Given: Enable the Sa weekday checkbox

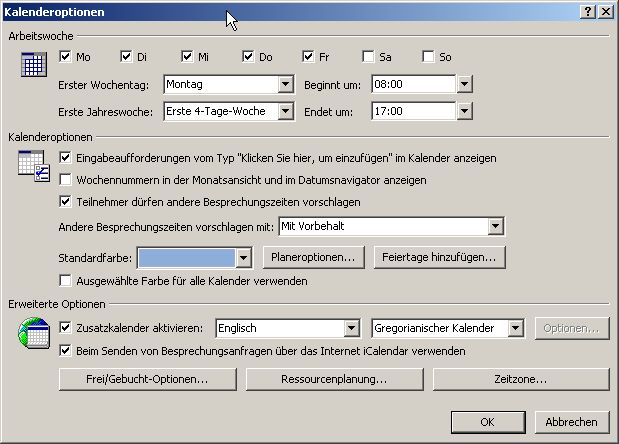Looking at the screenshot, I should 369,57.
